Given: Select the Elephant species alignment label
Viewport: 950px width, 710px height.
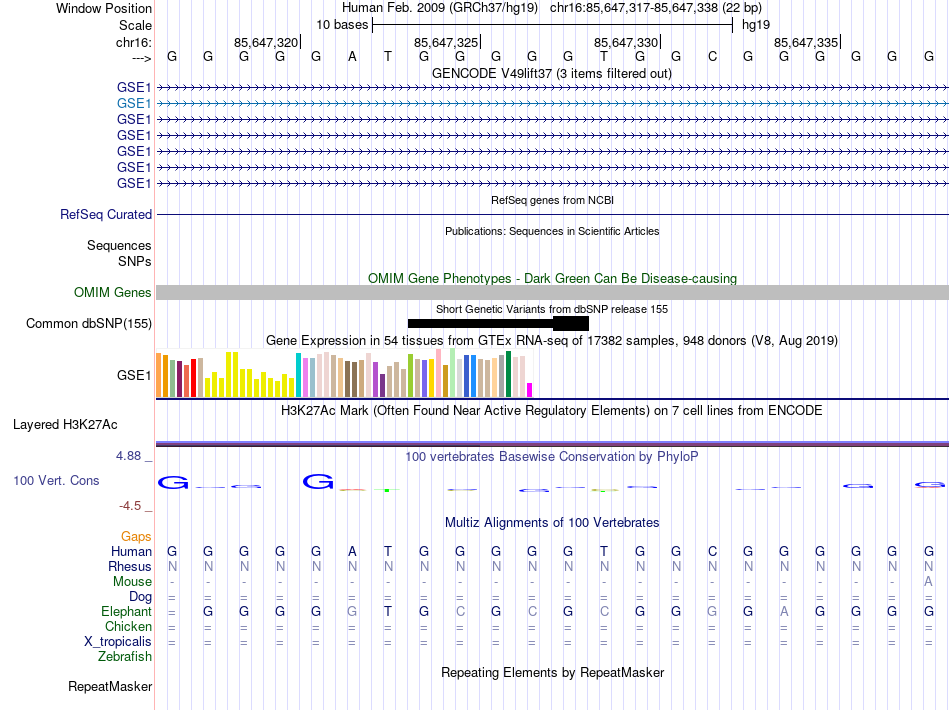Looking at the screenshot, I should pos(126,612).
